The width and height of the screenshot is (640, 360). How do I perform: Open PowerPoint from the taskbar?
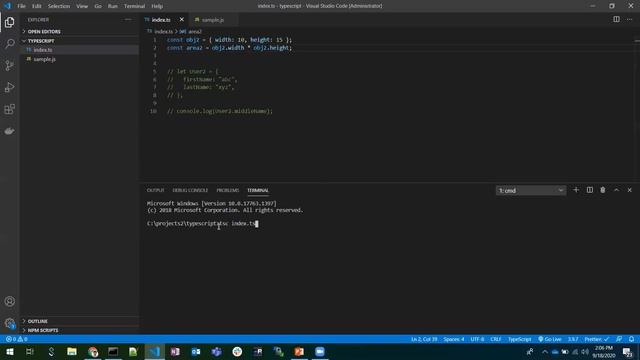pos(299,351)
